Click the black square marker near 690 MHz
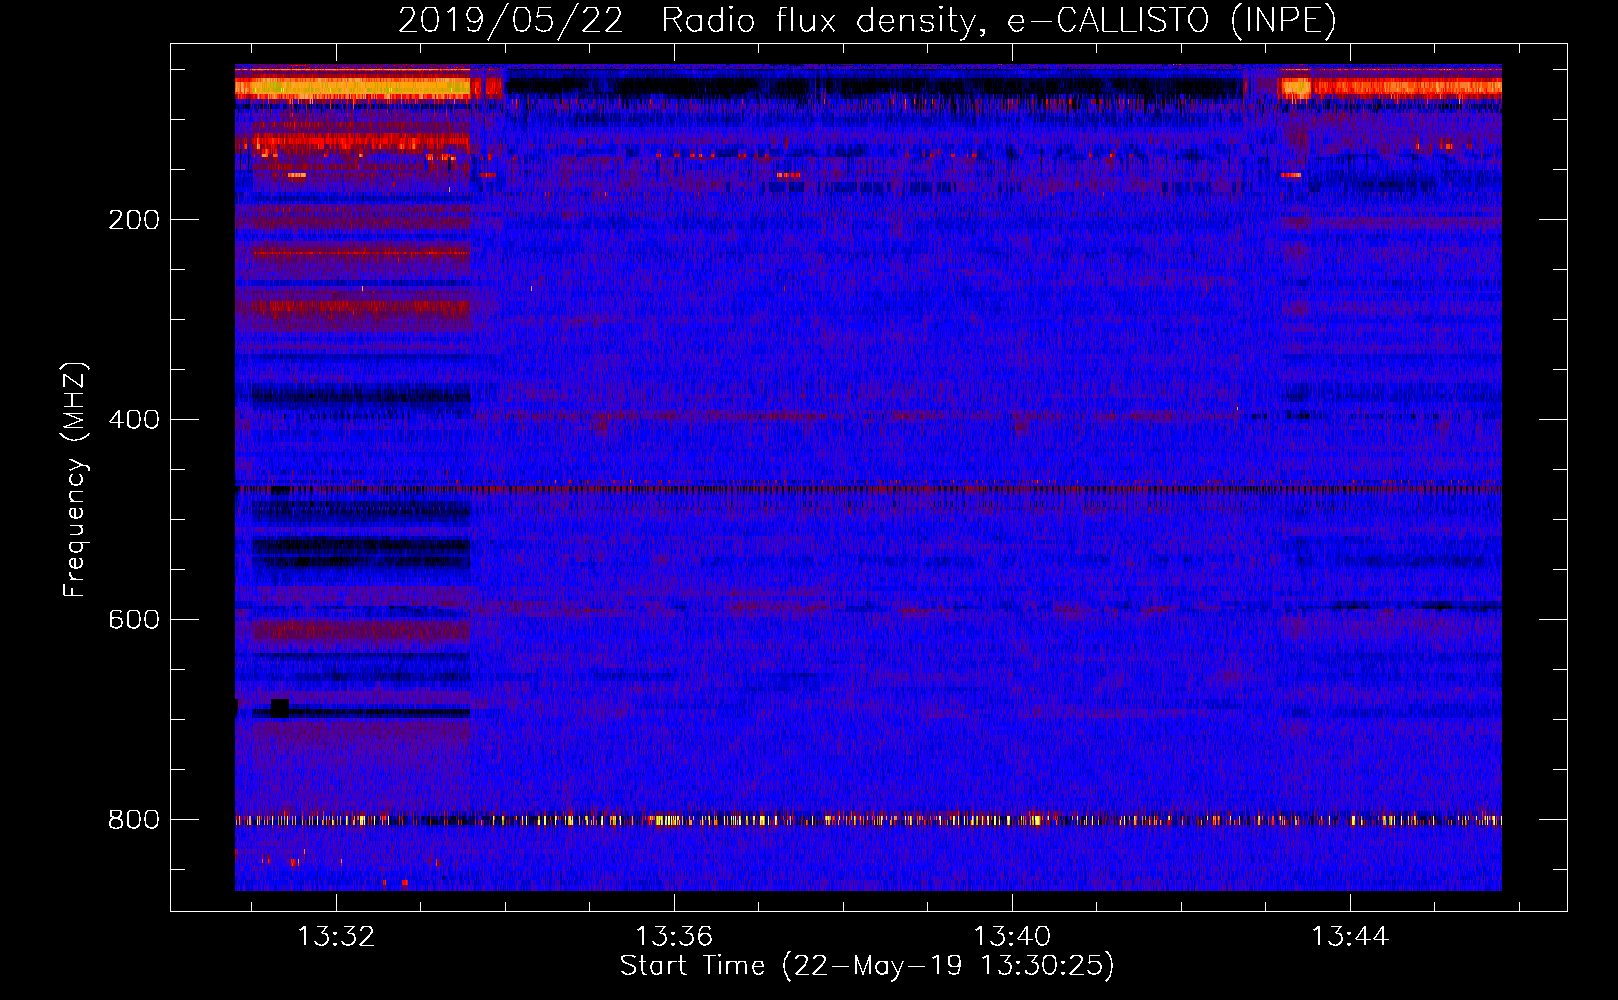The height and width of the screenshot is (1000, 1618). point(280,708)
